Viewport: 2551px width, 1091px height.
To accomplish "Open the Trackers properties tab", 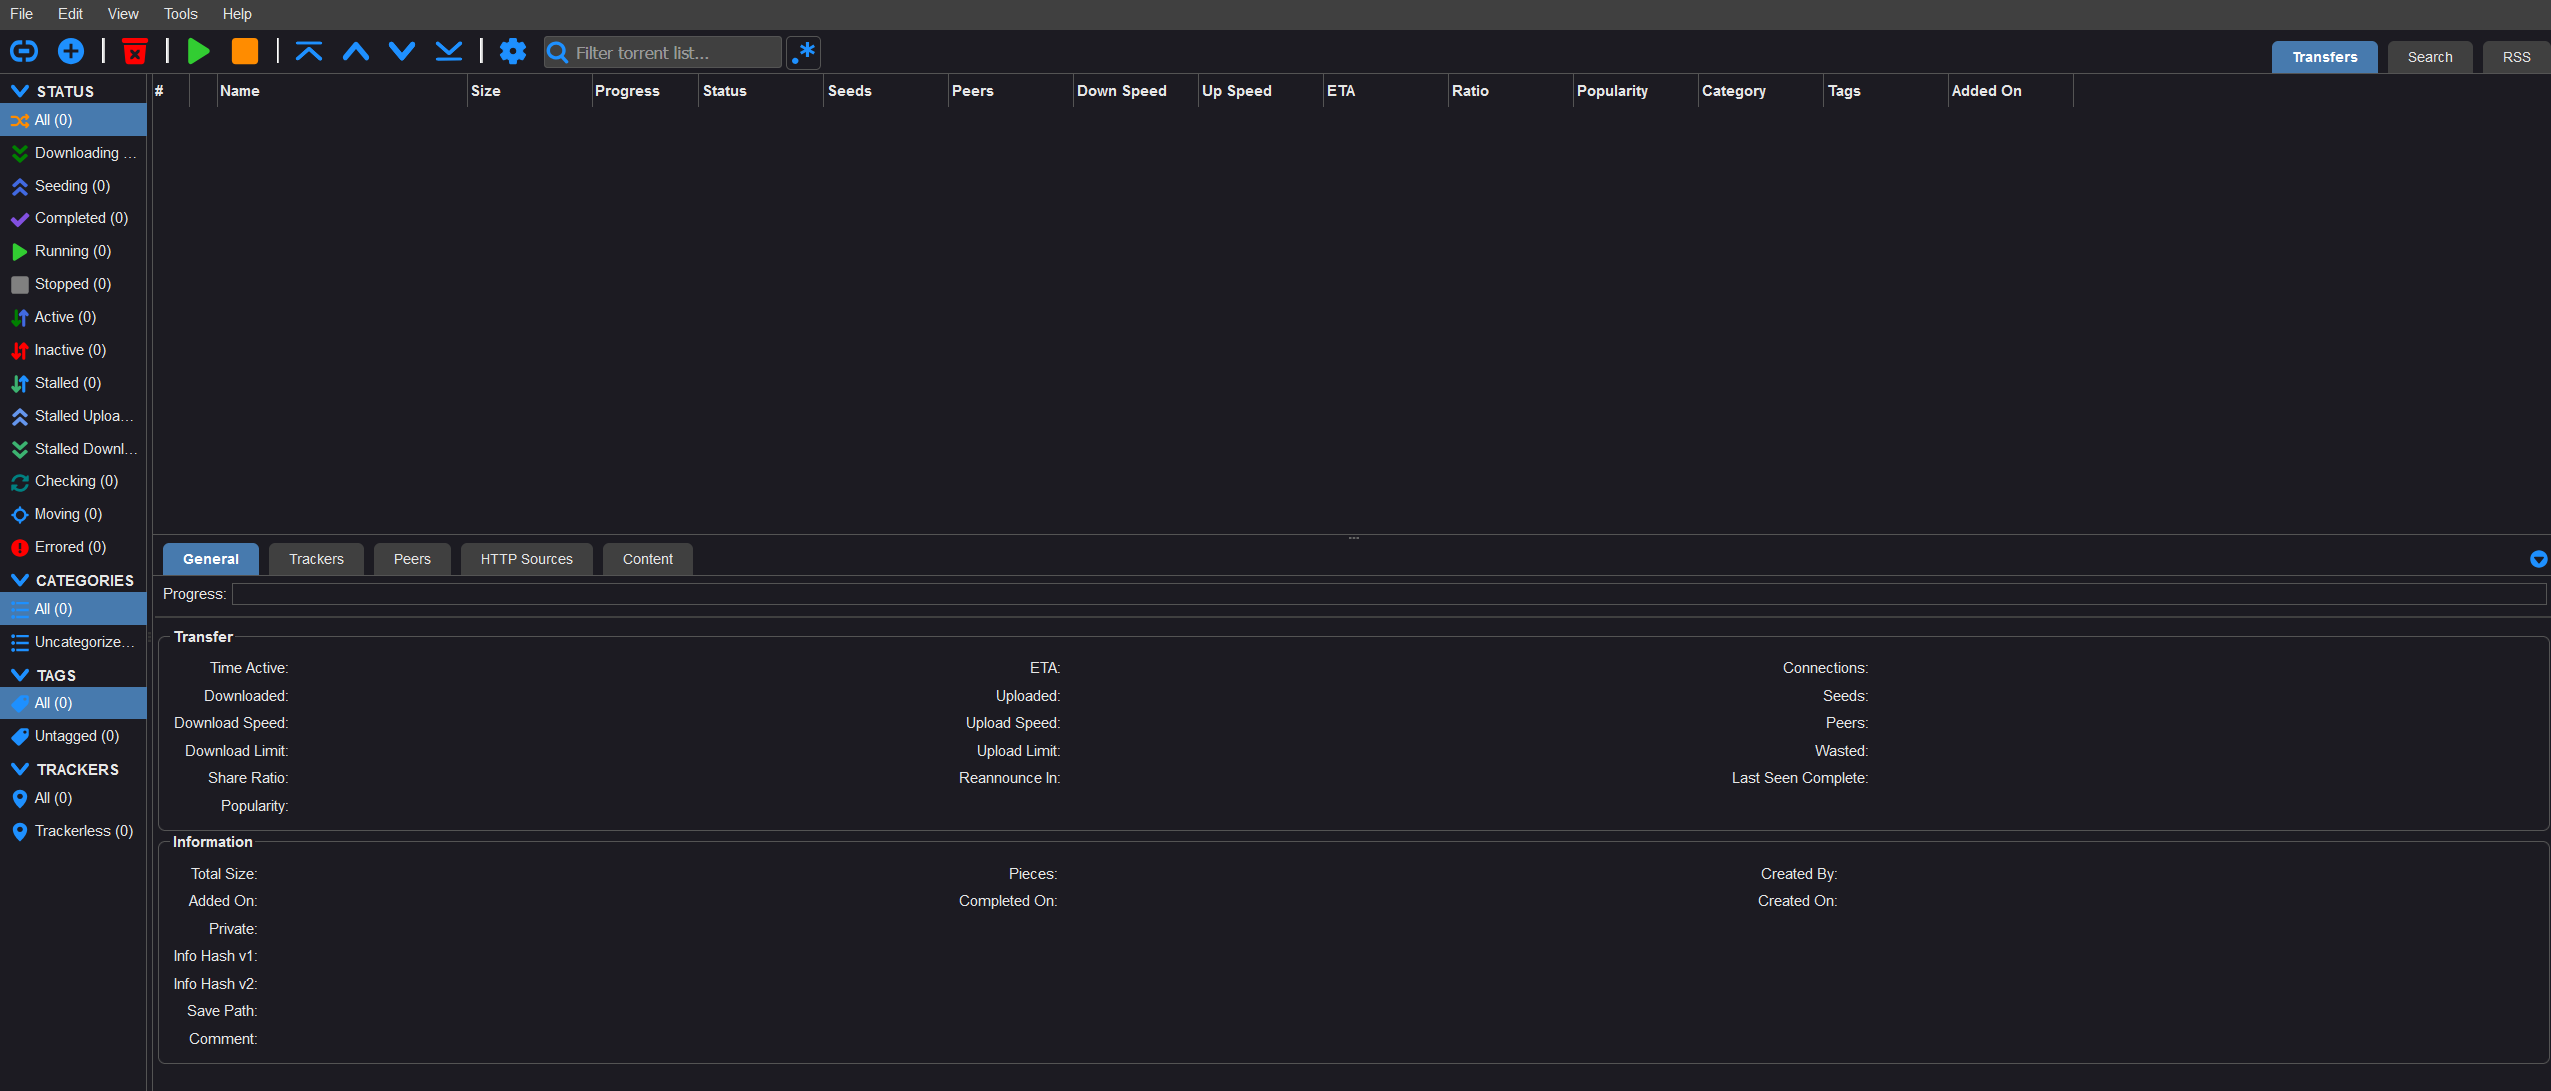I will [x=316, y=559].
